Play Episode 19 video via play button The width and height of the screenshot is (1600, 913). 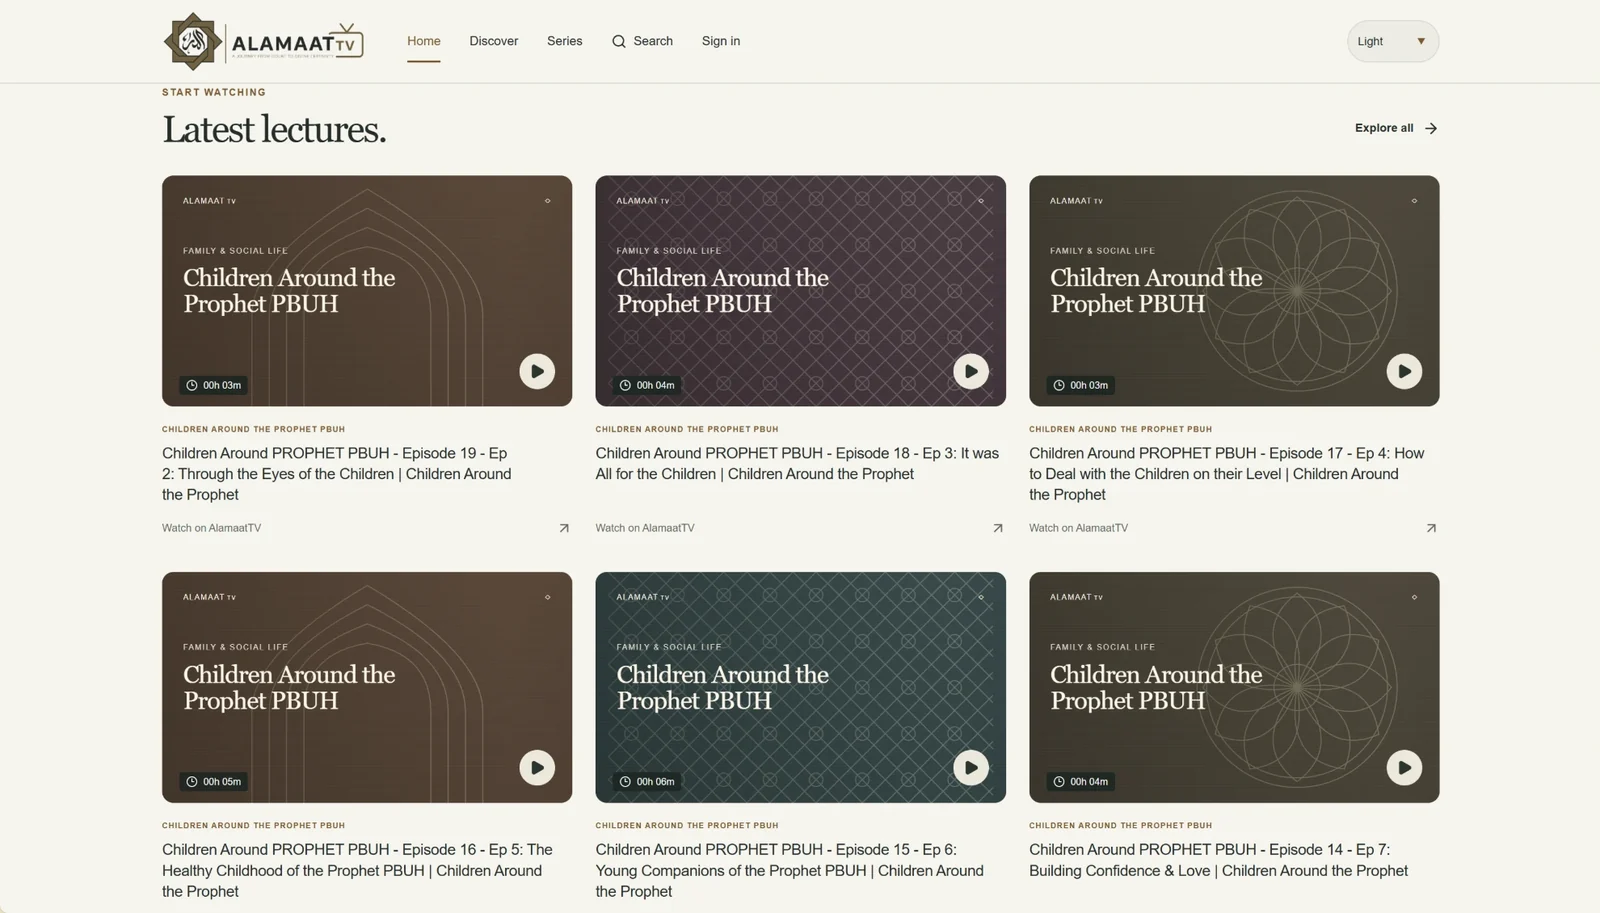point(537,371)
